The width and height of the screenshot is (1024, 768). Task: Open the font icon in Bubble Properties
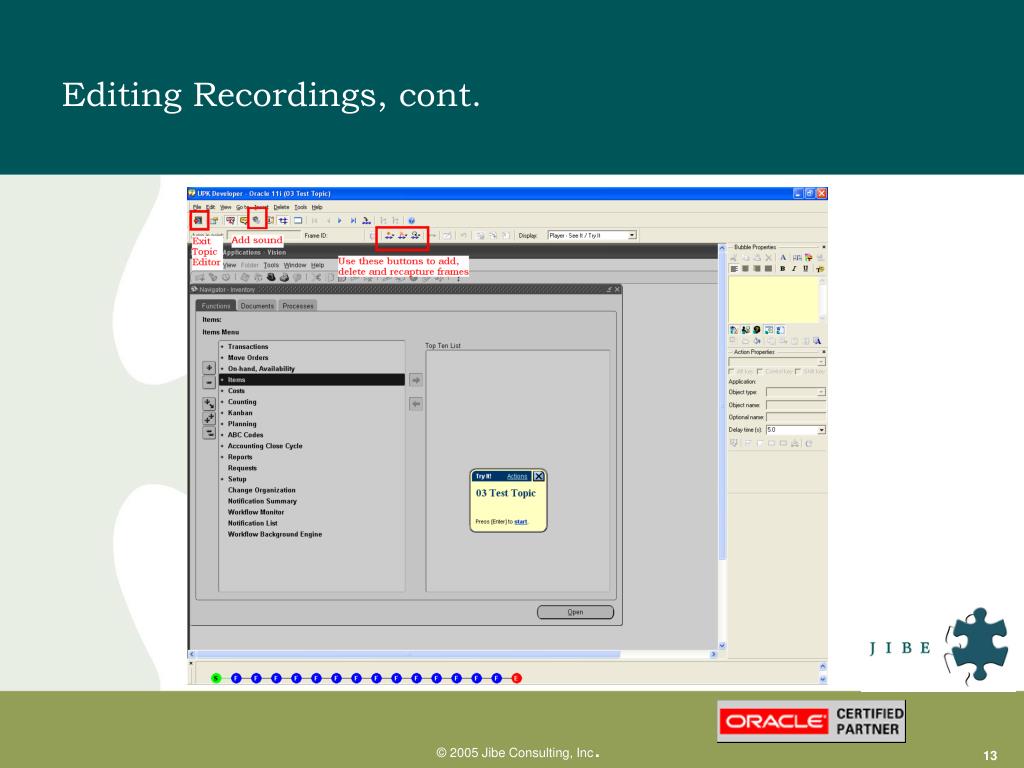783,257
